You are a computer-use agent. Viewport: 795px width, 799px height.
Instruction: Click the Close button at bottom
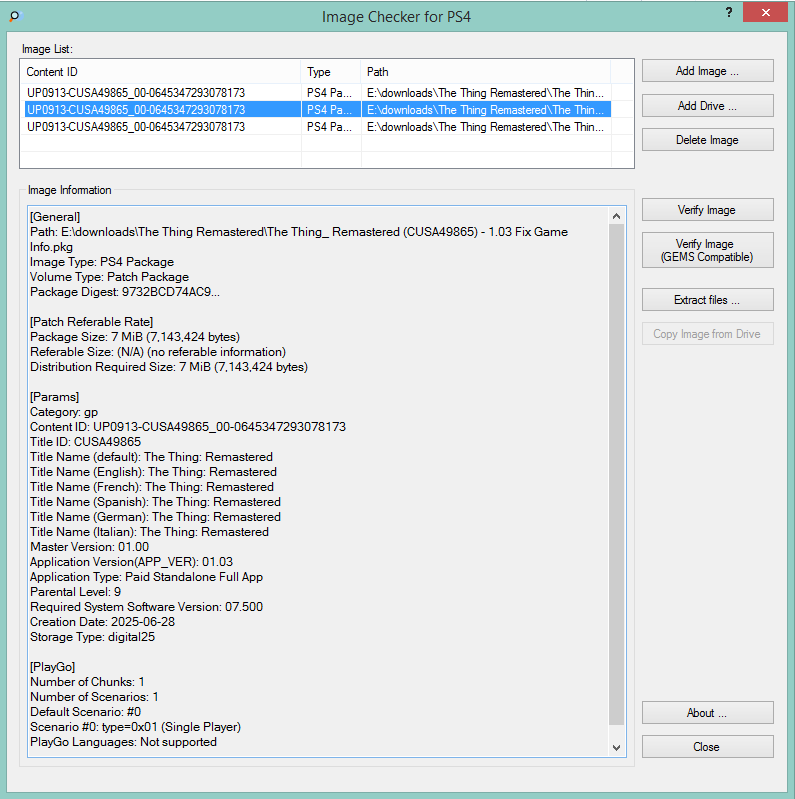tap(707, 747)
